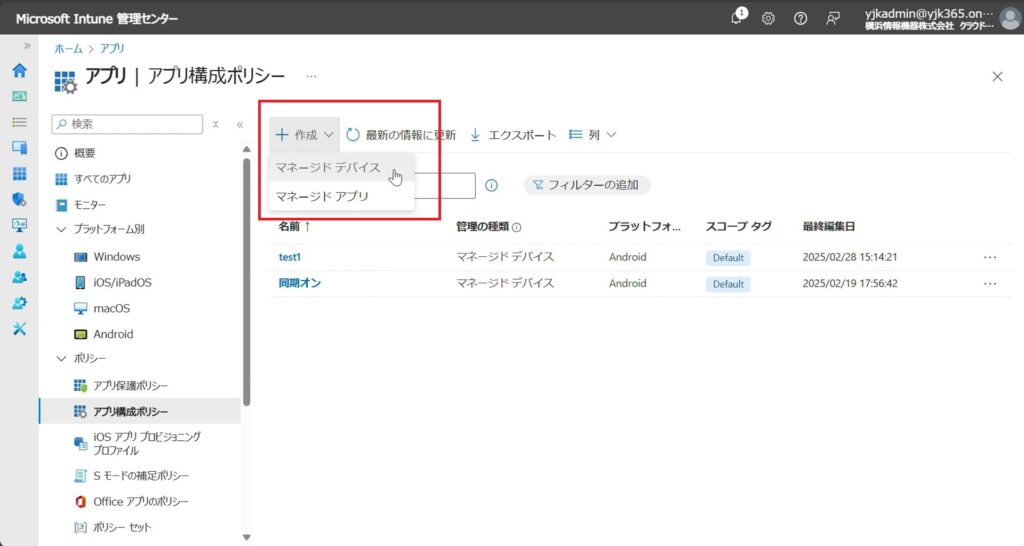Click the sidebar 検索 input field
This screenshot has height=546, width=1024.
click(128, 124)
